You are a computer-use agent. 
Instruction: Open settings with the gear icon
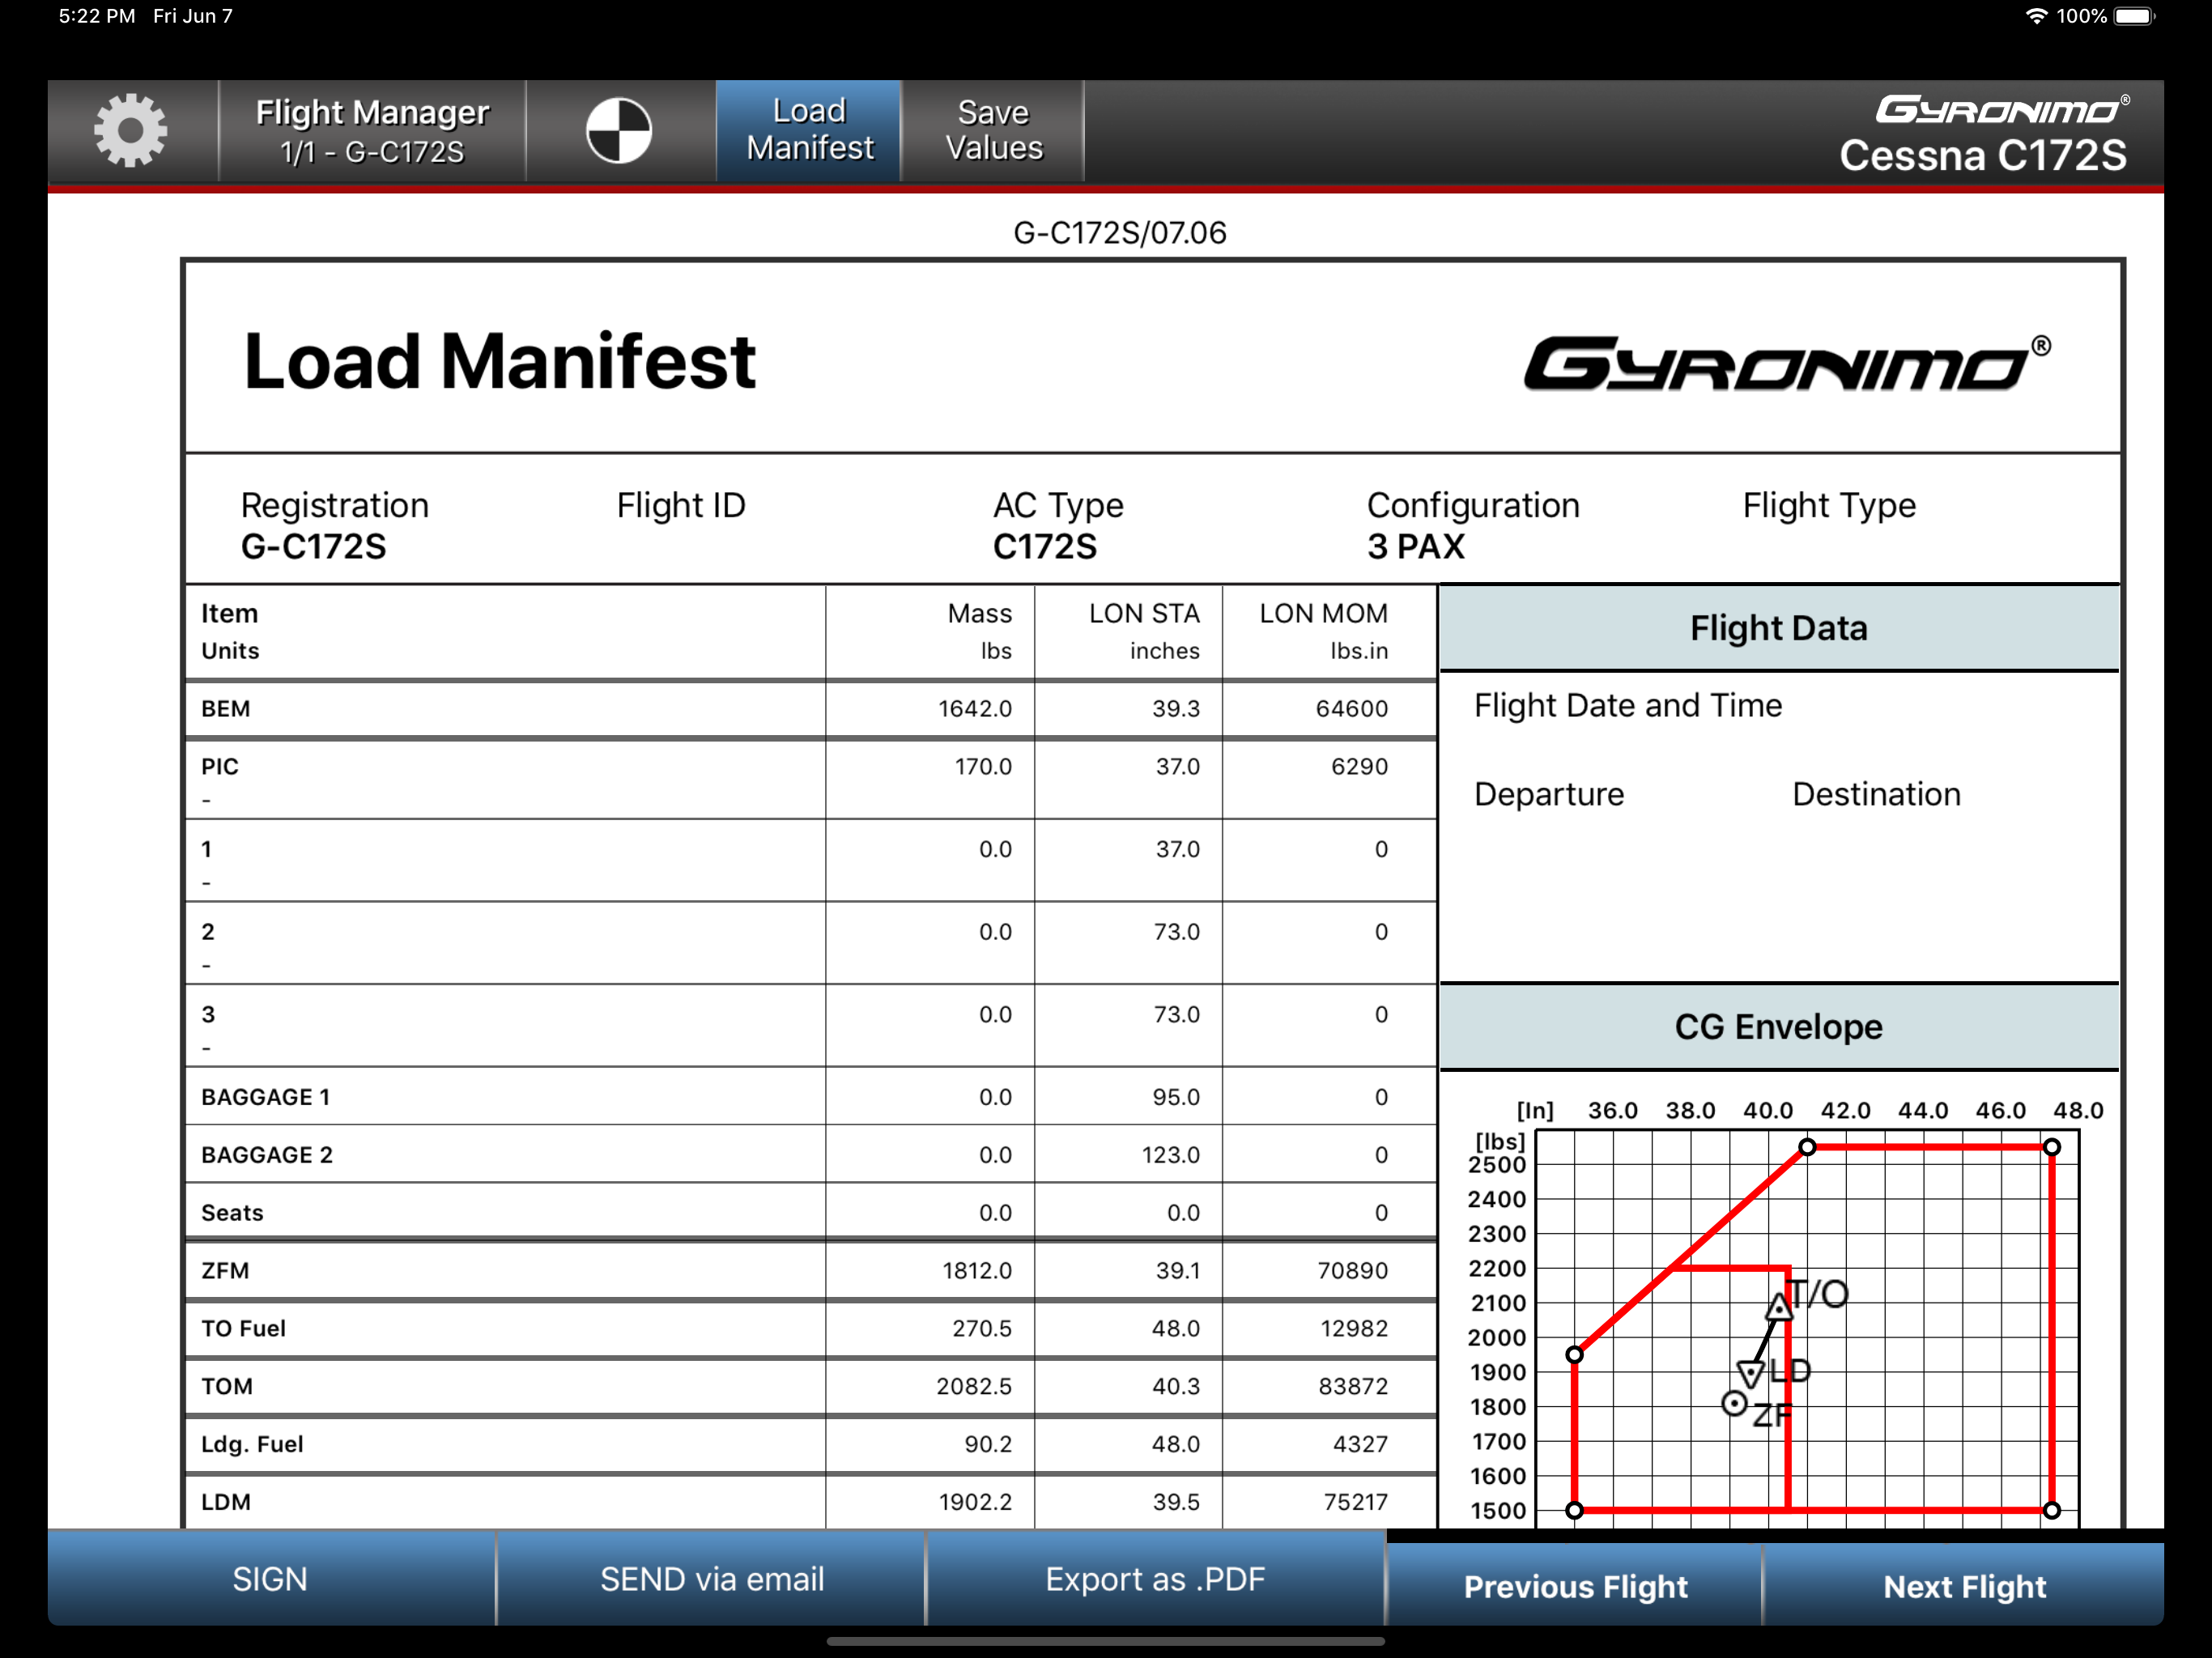click(131, 131)
